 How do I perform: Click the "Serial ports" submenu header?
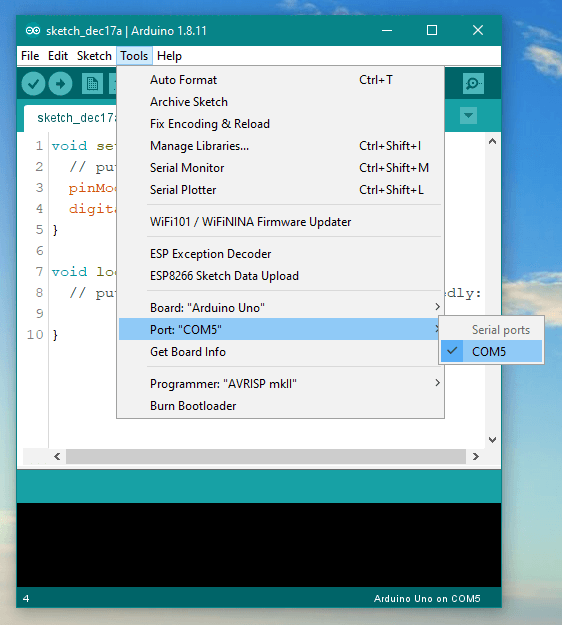[x=501, y=330]
